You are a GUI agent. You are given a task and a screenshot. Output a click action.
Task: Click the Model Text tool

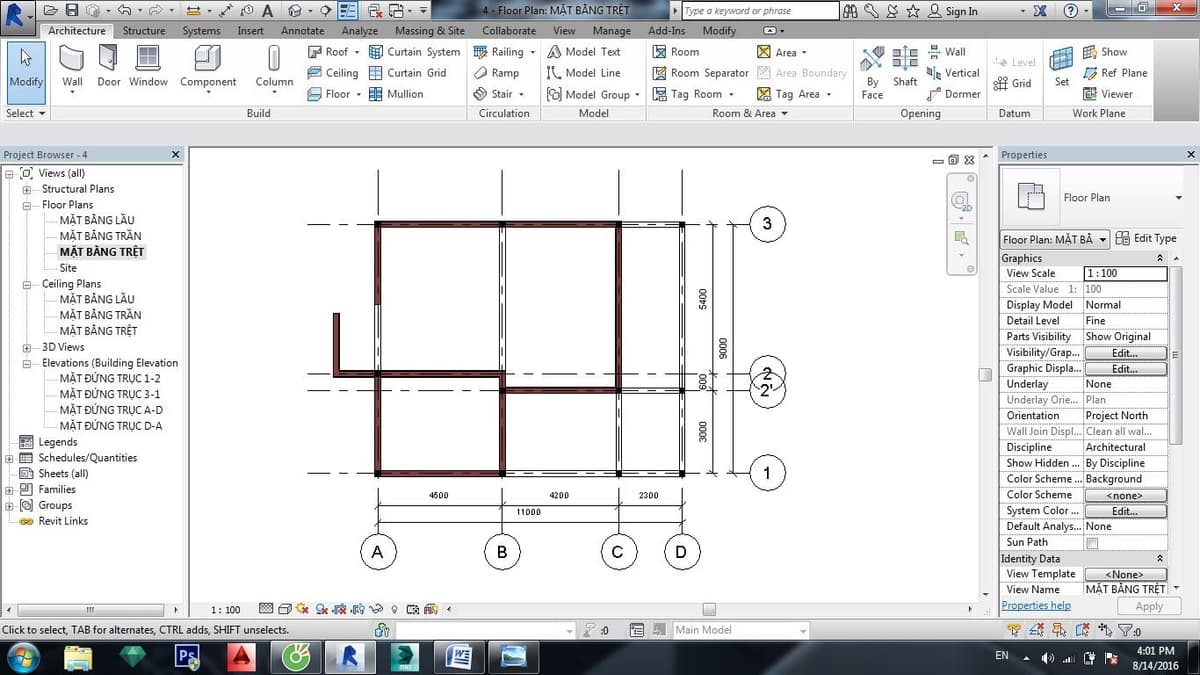pyautogui.click(x=583, y=52)
